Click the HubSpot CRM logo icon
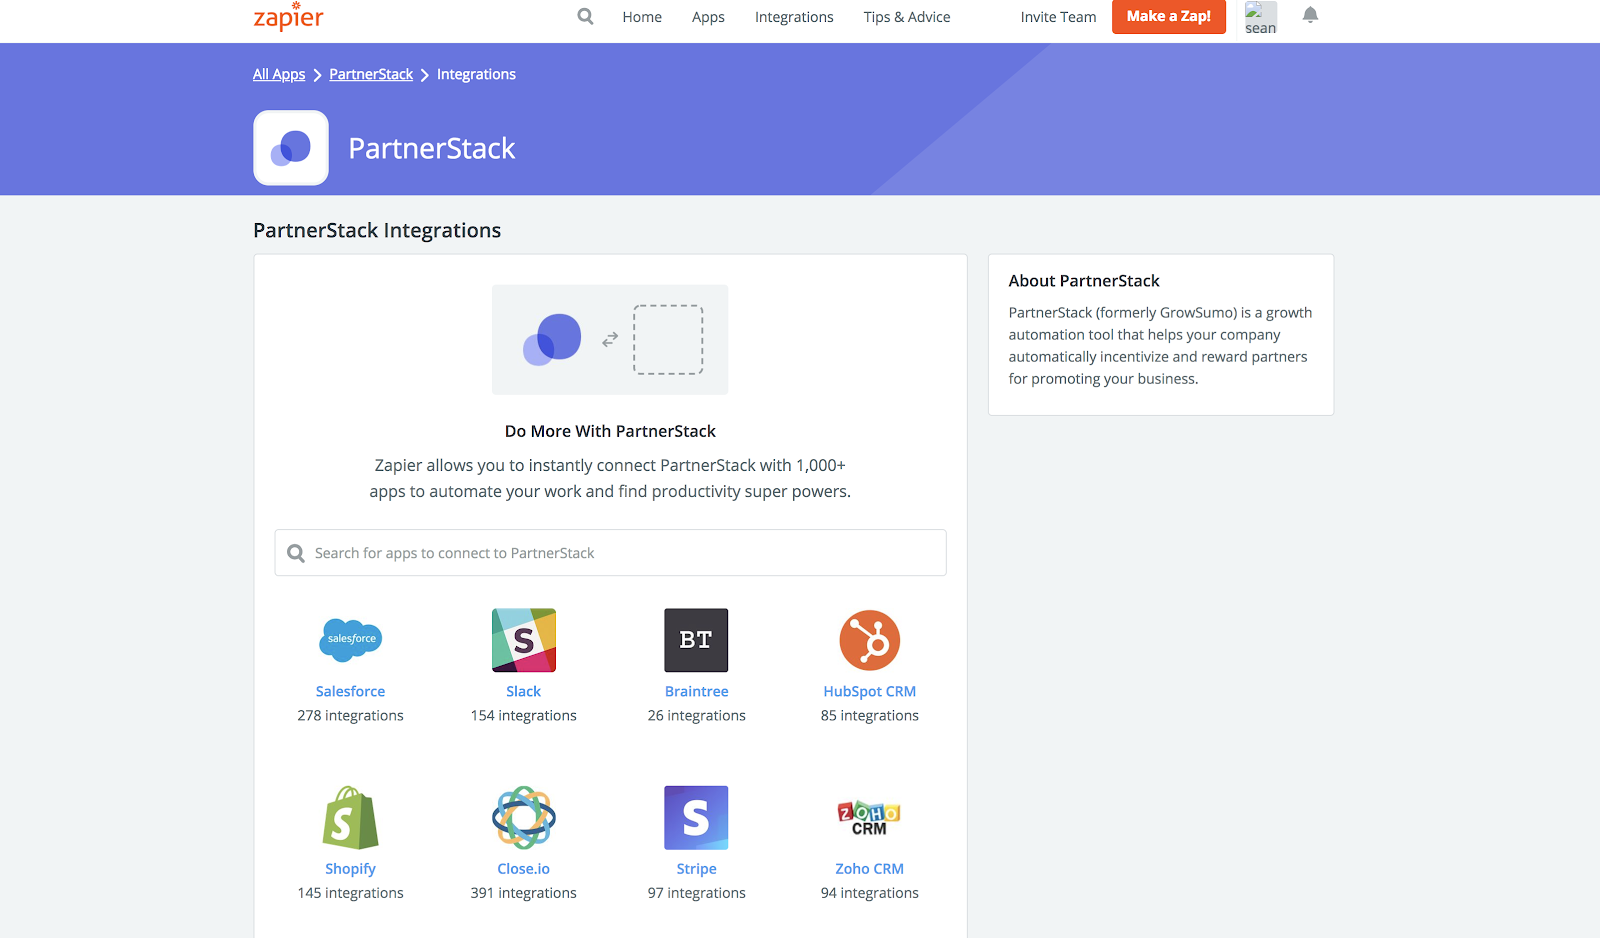 [870, 640]
